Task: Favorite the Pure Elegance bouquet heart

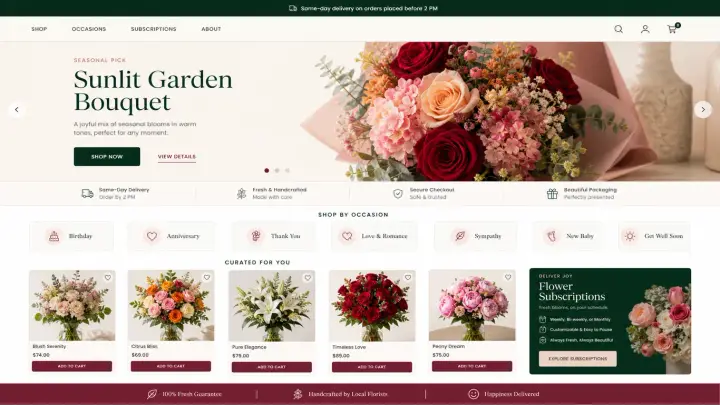Action: pyautogui.click(x=308, y=278)
